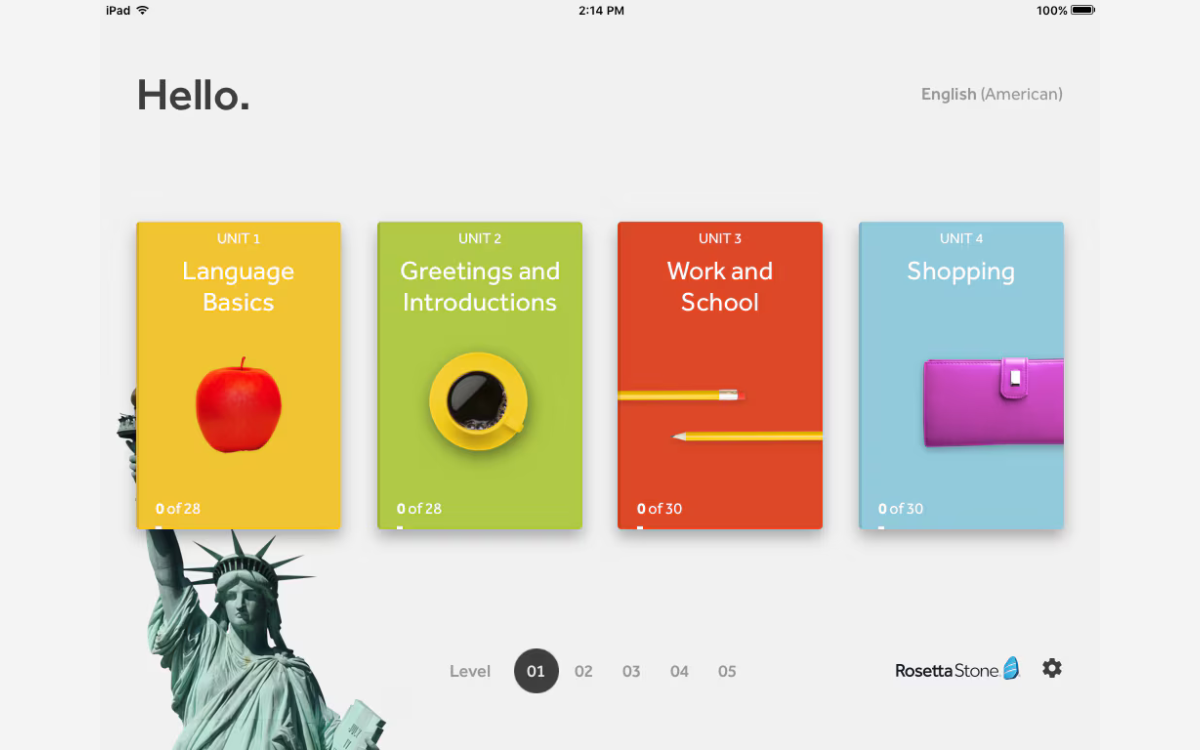The width and height of the screenshot is (1200, 750).
Task: Tap the battery icon in status bar
Action: click(x=1082, y=10)
